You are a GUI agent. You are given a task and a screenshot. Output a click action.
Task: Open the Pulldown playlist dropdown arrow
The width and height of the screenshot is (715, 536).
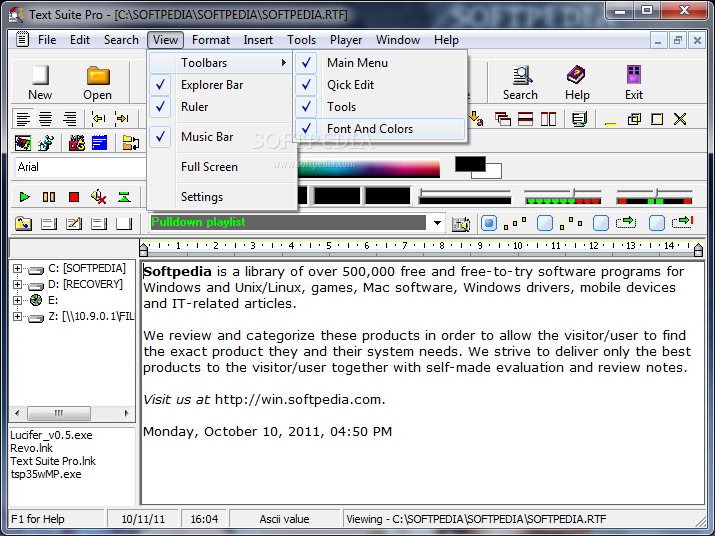[x=437, y=223]
